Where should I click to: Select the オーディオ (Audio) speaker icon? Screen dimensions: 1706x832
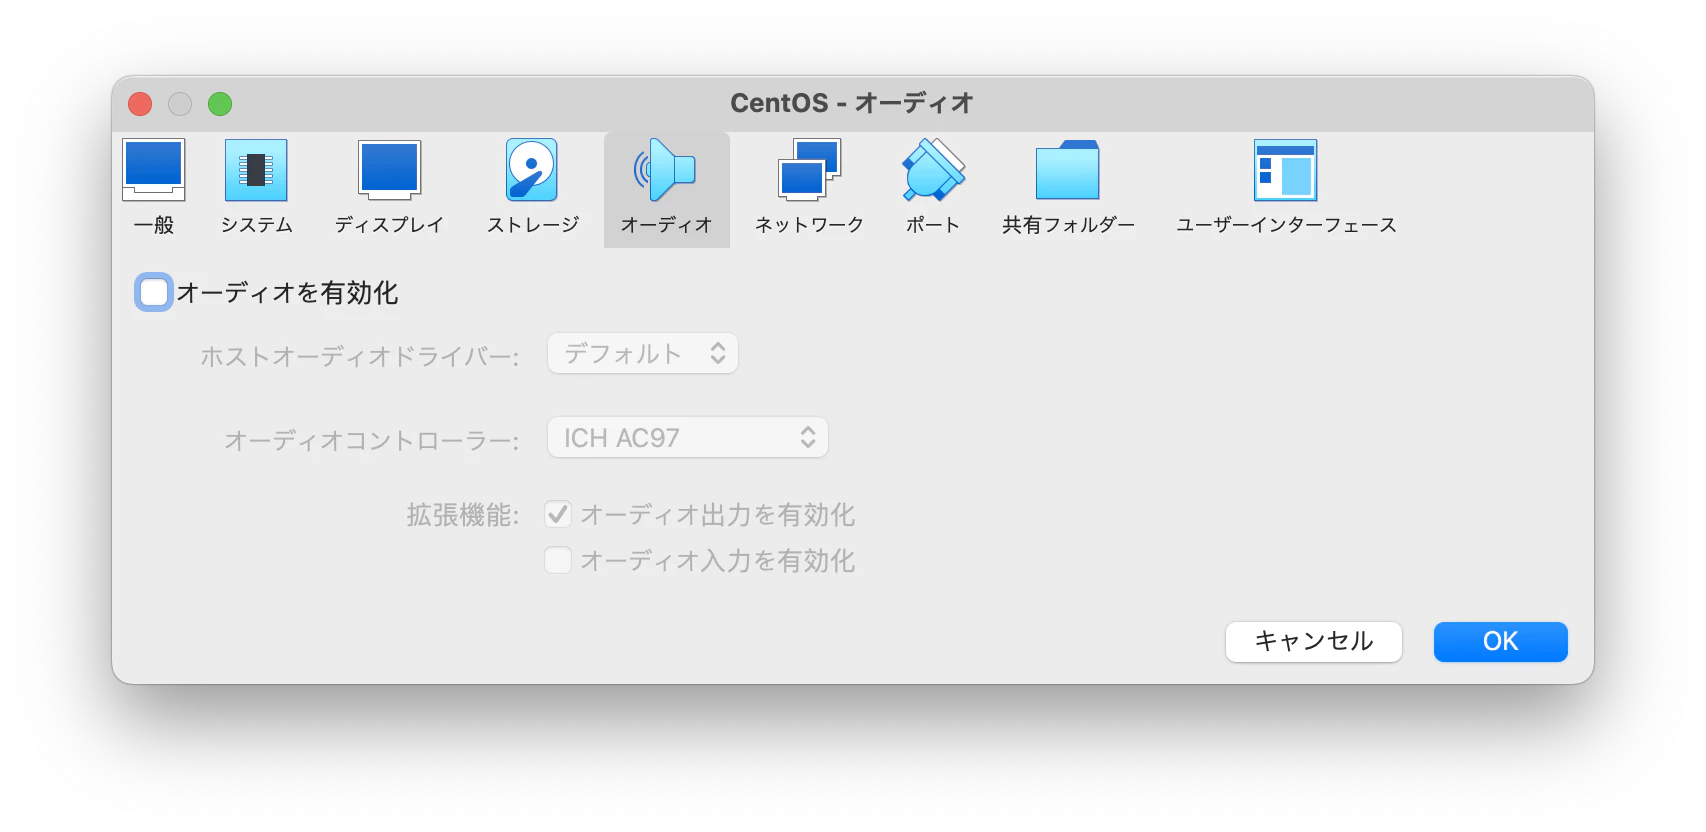coord(666,170)
